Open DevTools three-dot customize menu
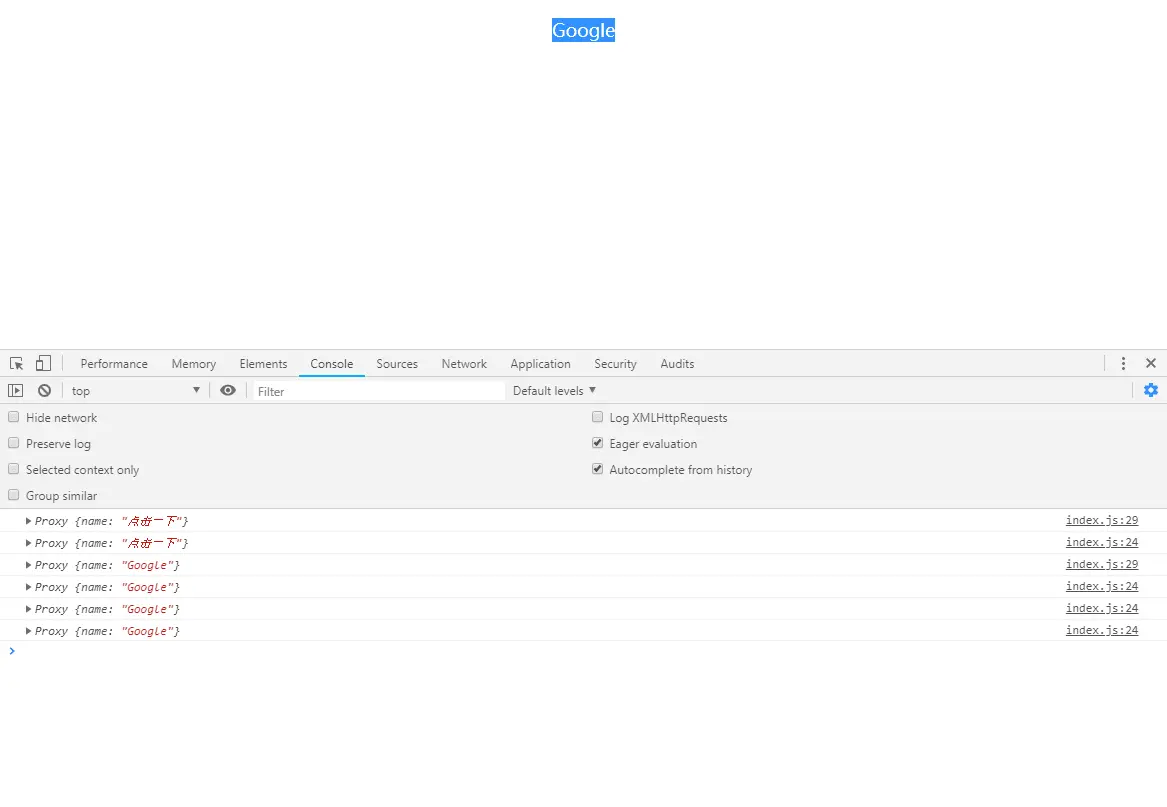The width and height of the screenshot is (1167, 807). pyautogui.click(x=1123, y=363)
